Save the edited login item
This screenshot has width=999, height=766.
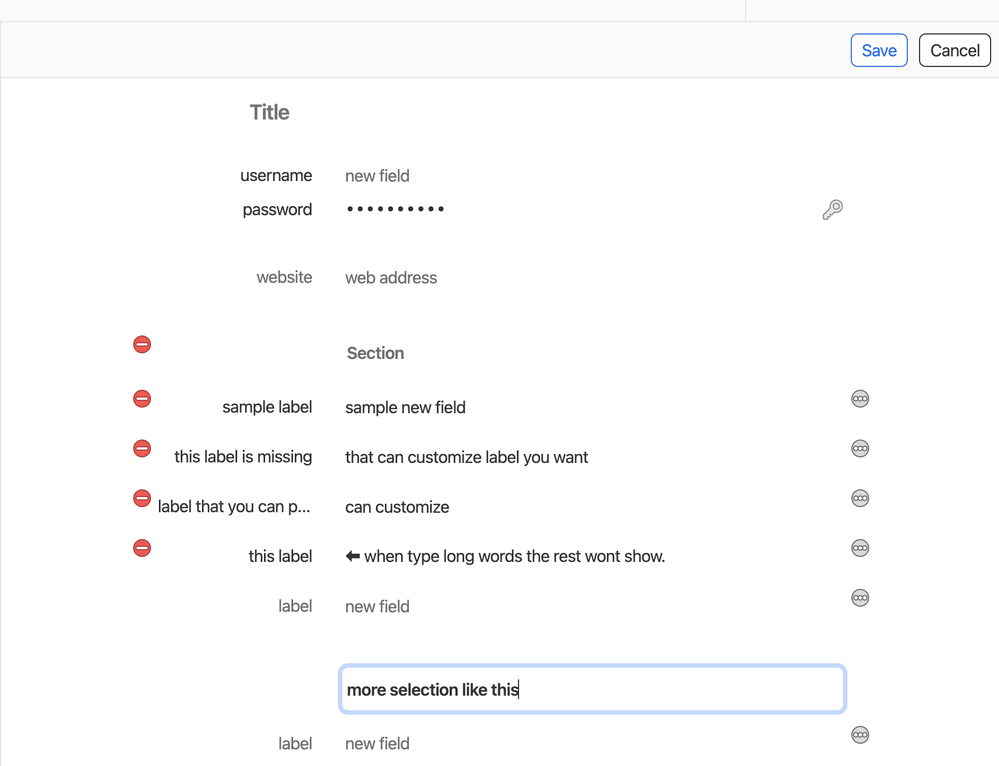pos(879,51)
